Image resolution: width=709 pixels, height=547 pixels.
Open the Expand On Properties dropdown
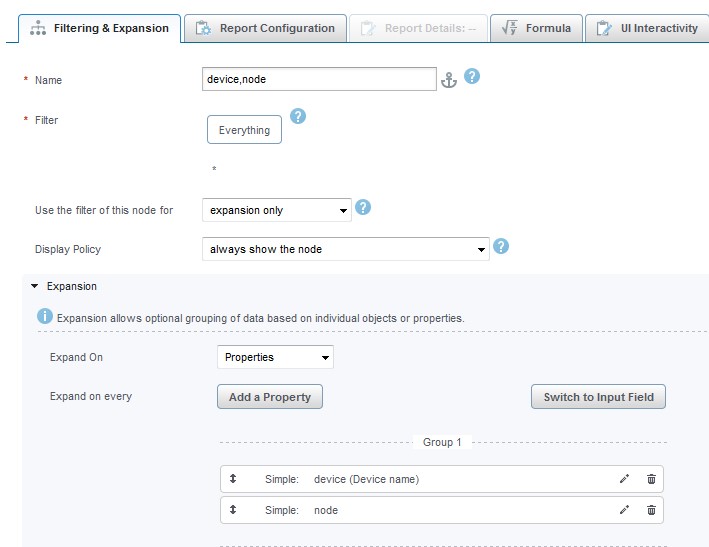click(275, 357)
